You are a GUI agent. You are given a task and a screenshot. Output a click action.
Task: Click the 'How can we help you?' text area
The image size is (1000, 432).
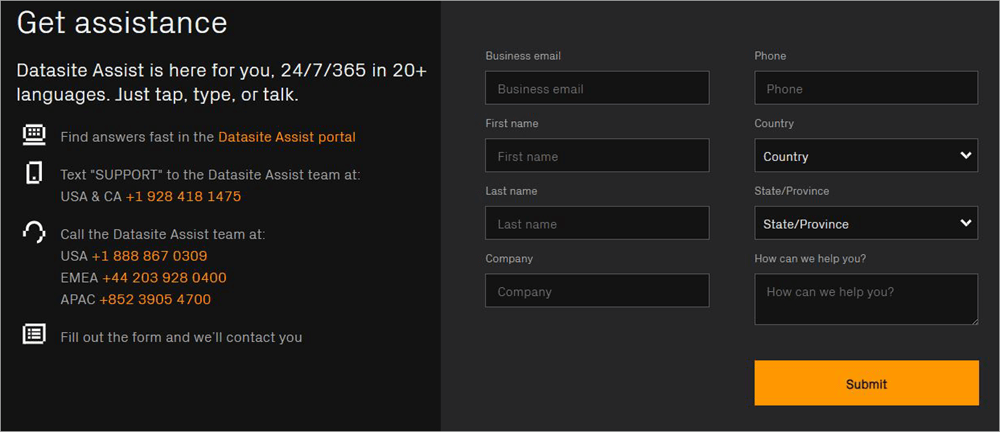[x=865, y=299]
